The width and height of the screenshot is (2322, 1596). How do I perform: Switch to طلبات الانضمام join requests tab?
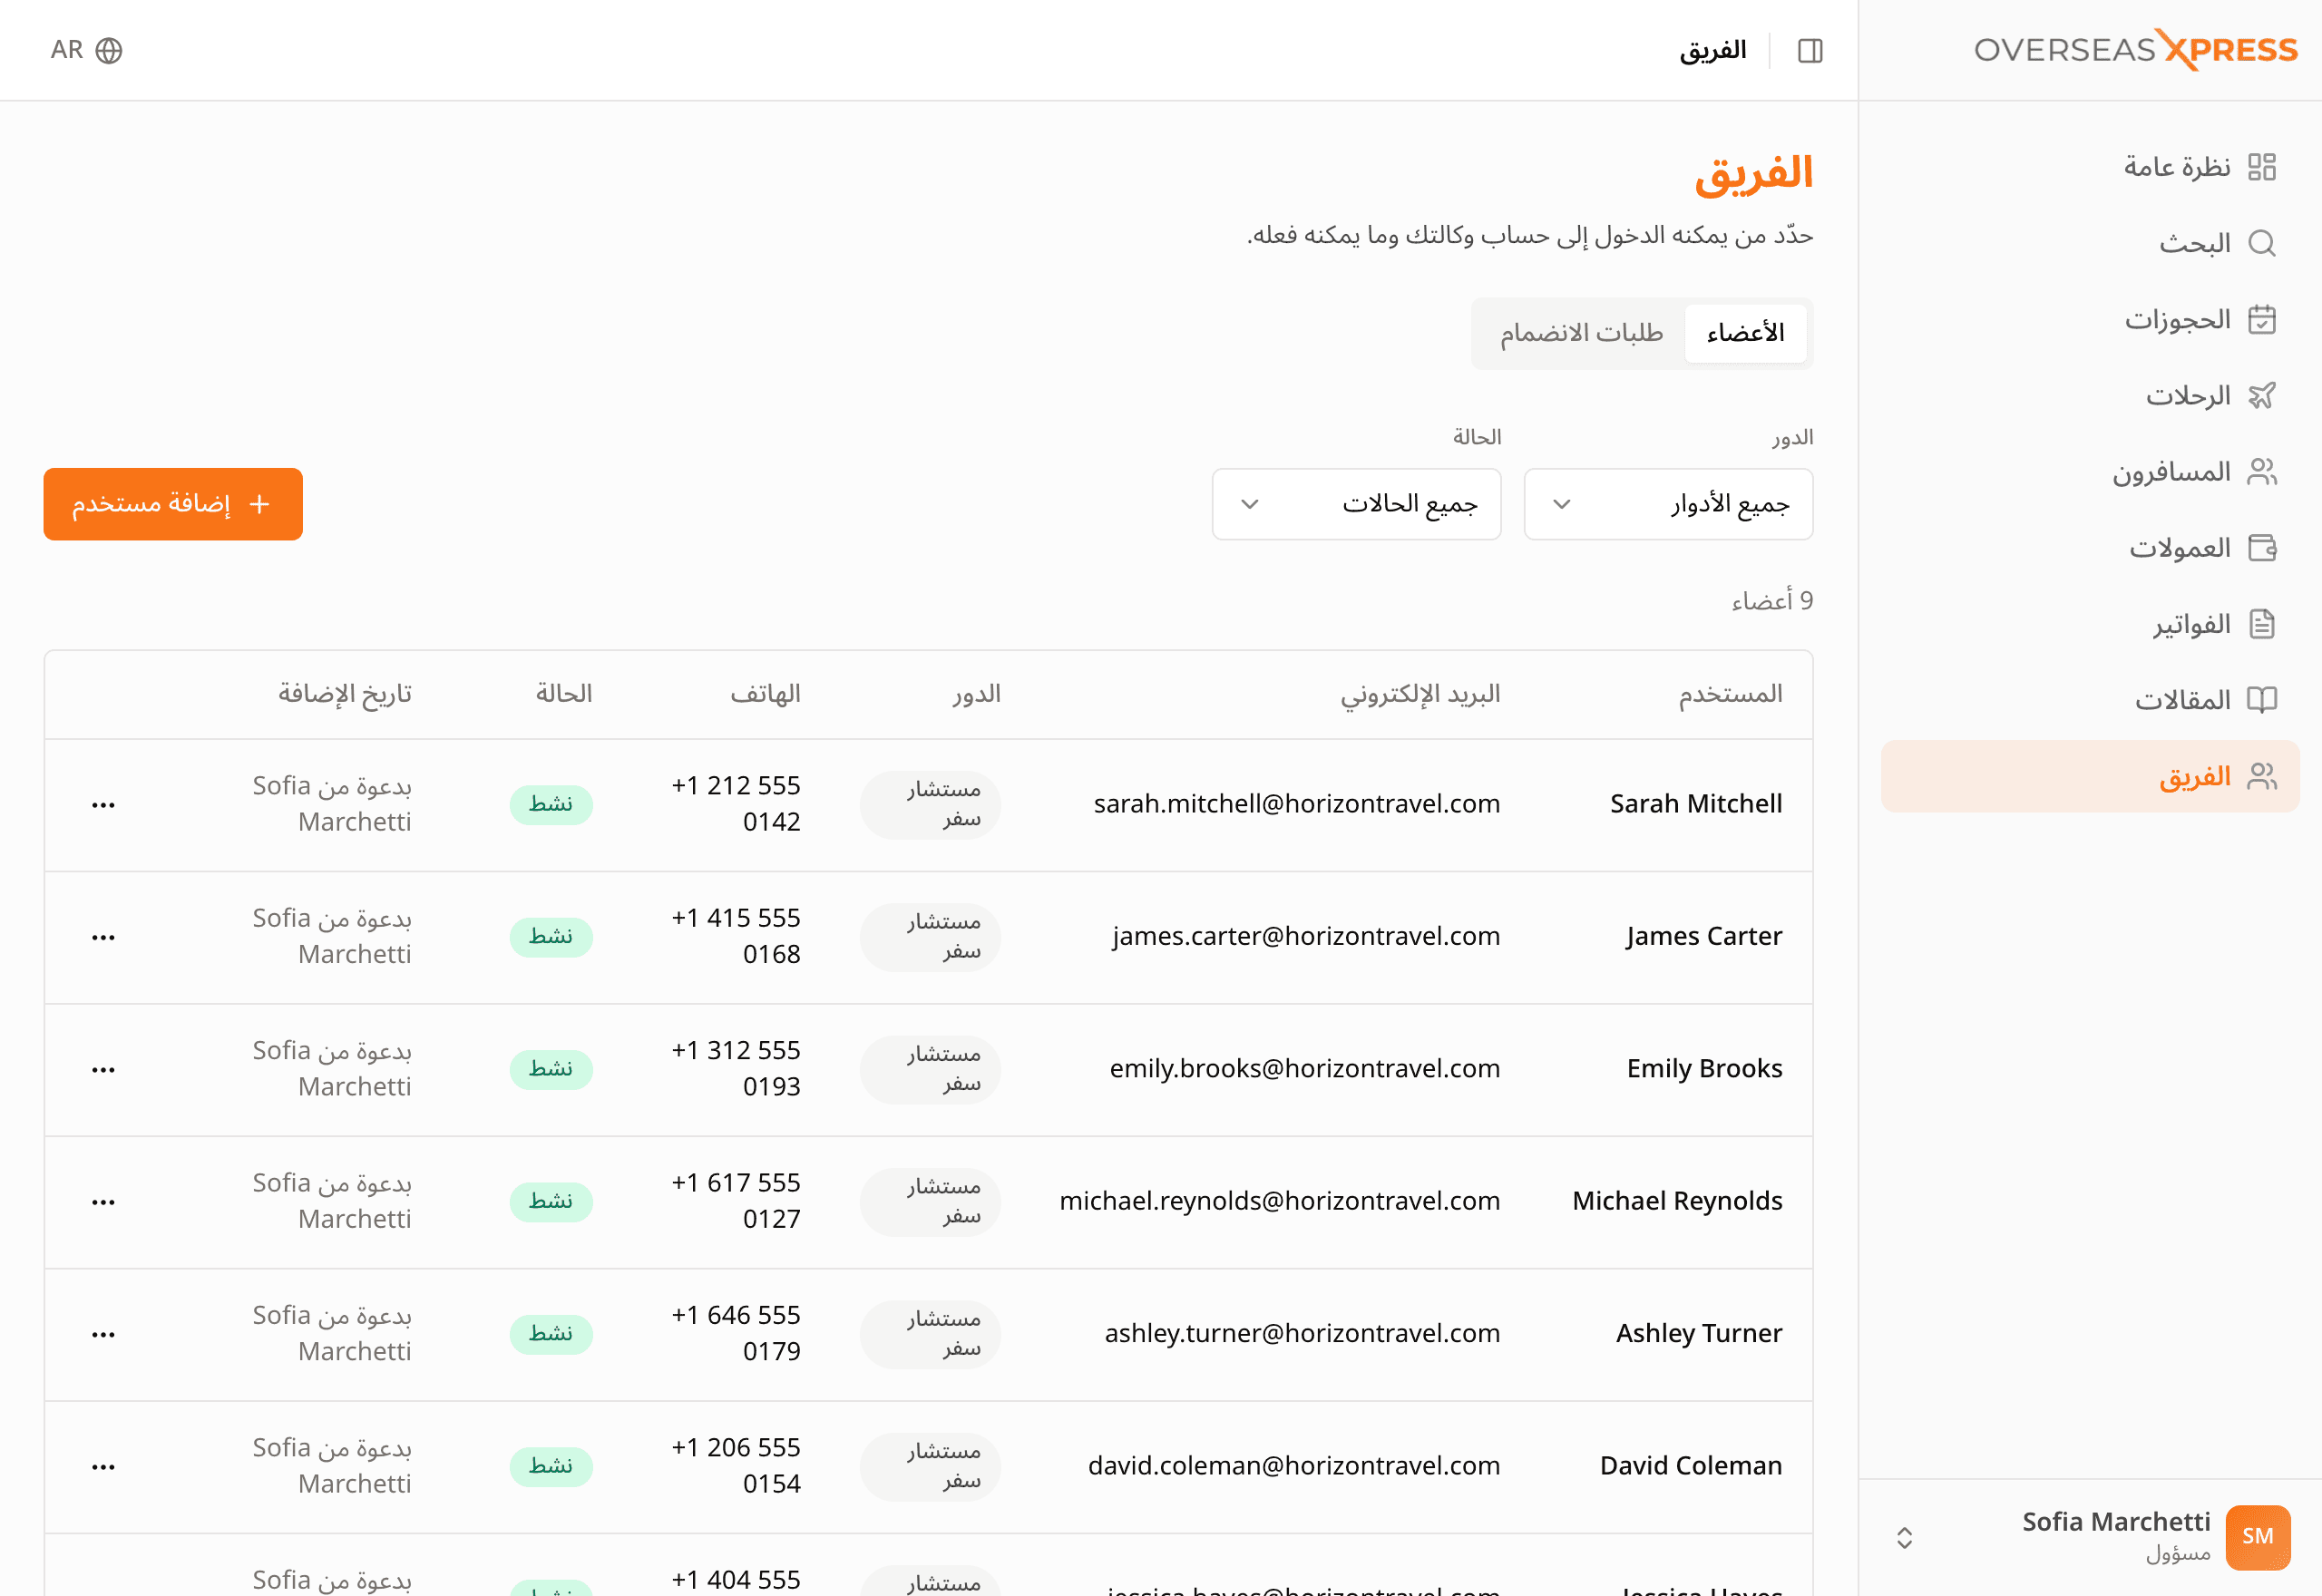point(1581,333)
